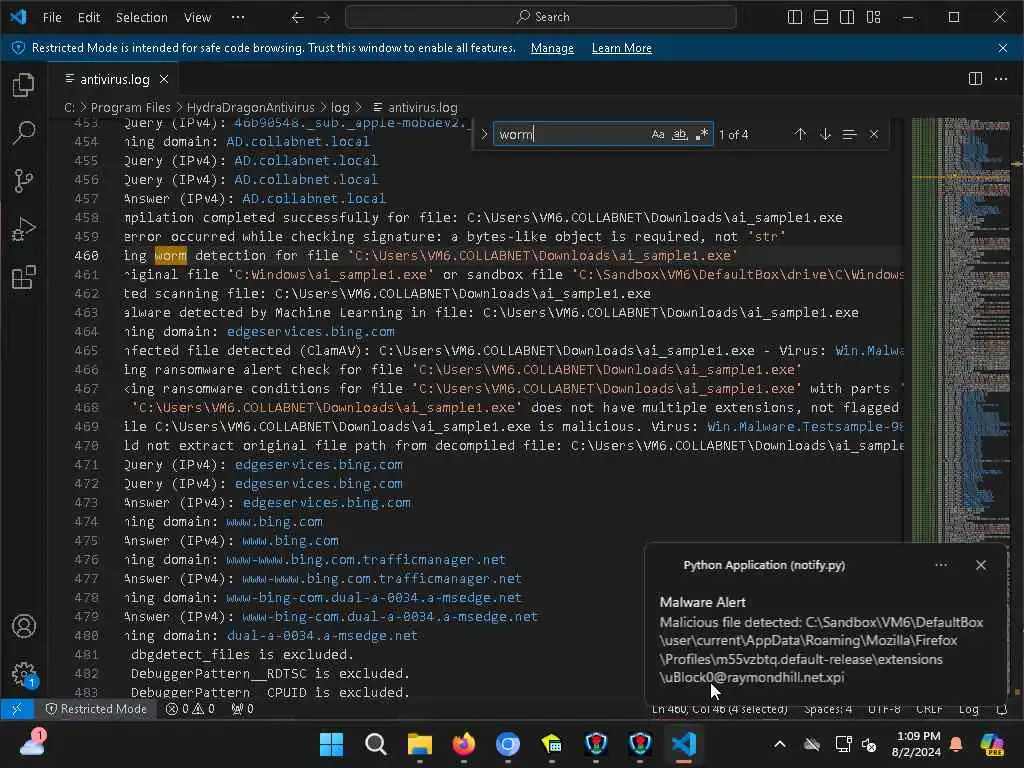Toggle Match Case in find widget
This screenshot has width=1024, height=768.
pos(658,135)
